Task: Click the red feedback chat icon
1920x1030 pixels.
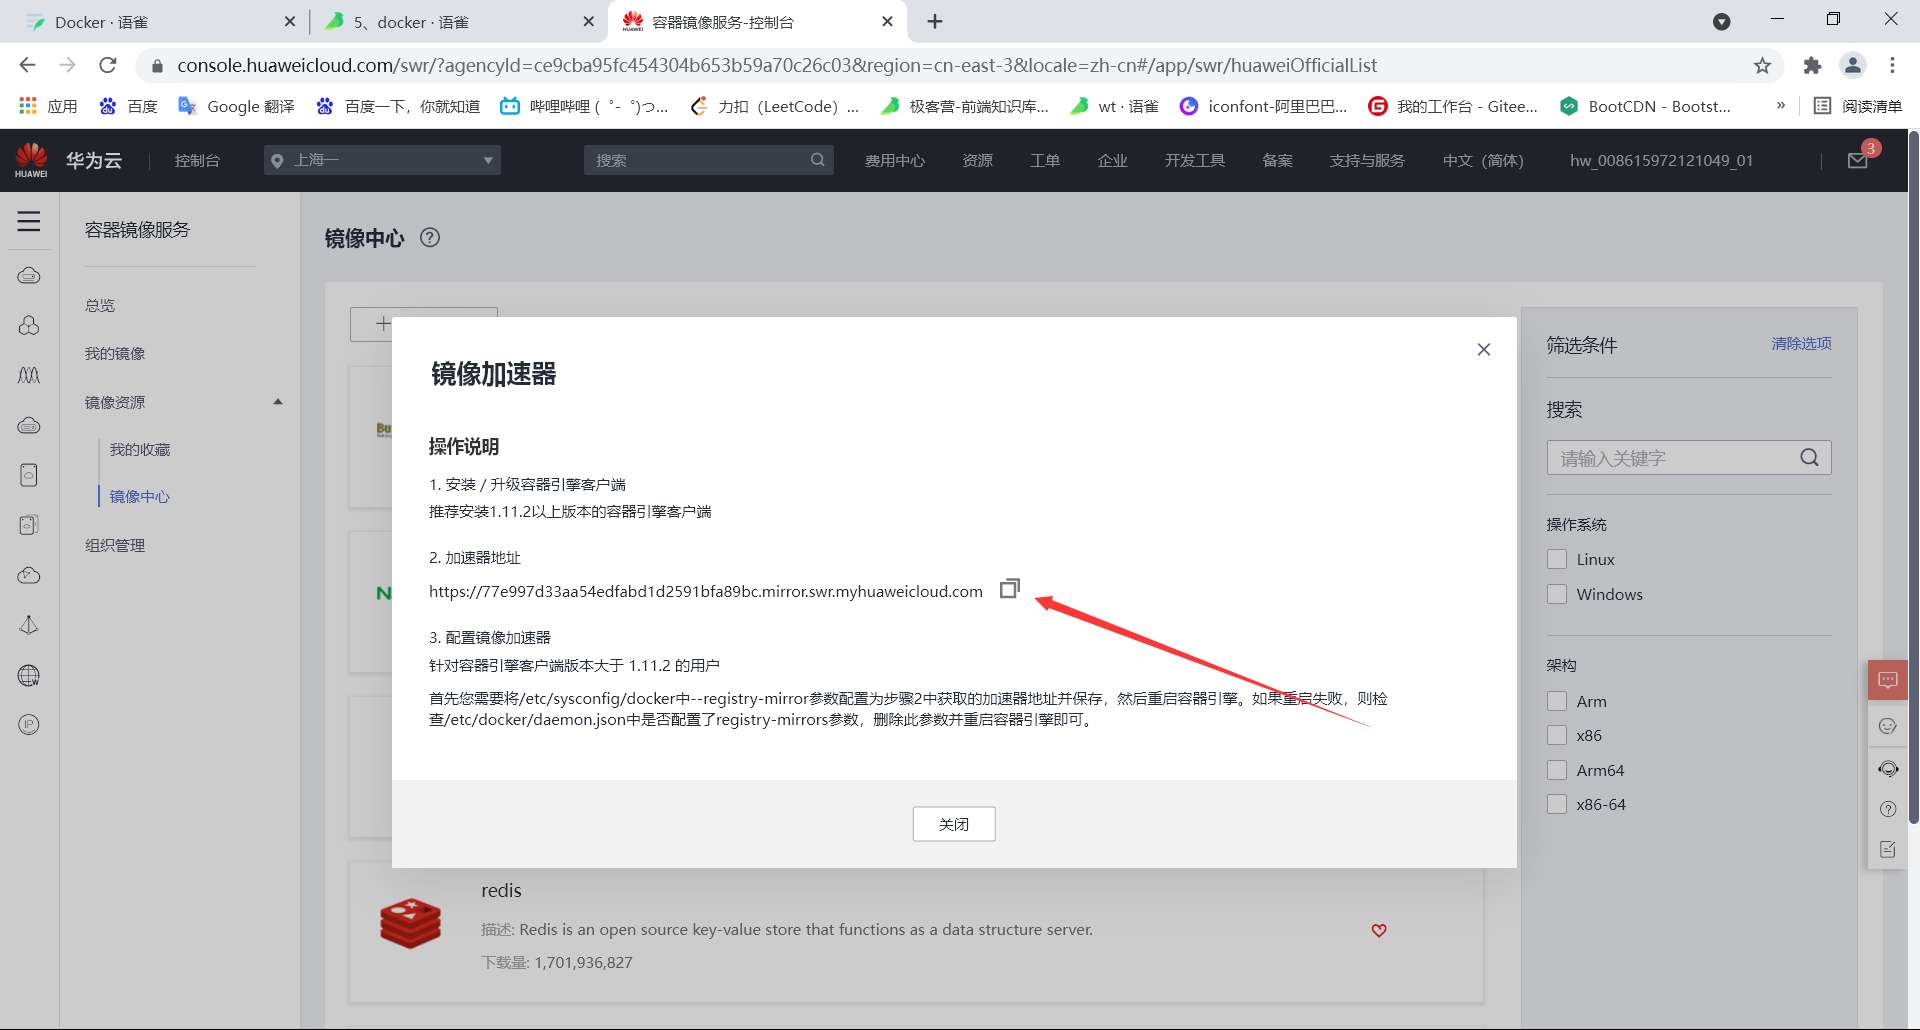Action: coord(1888,680)
